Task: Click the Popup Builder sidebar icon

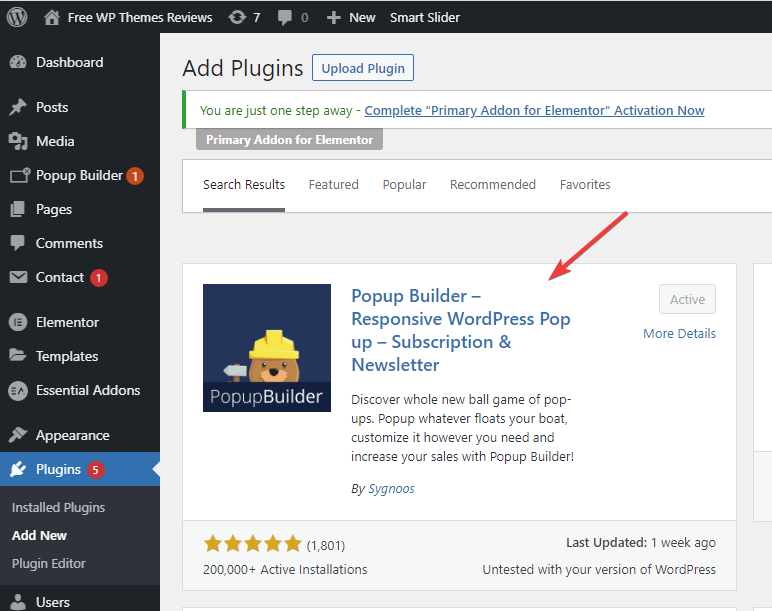Action: point(20,175)
